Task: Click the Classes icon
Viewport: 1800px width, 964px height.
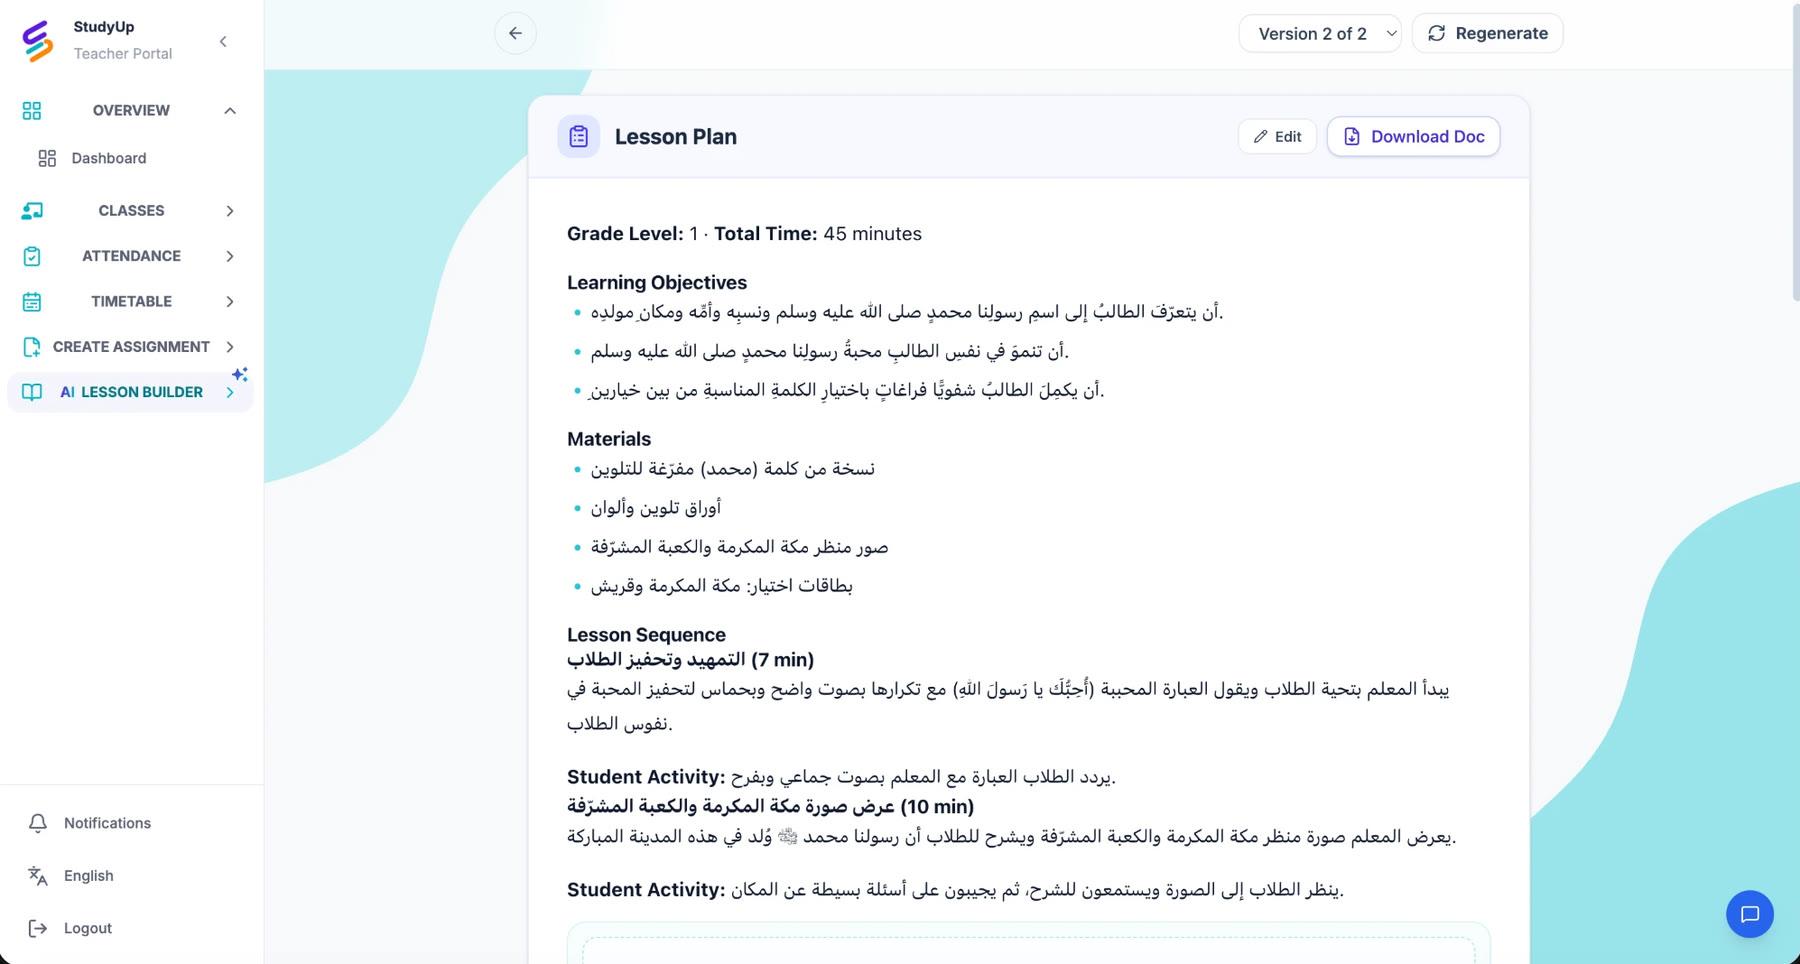Action: click(32, 210)
